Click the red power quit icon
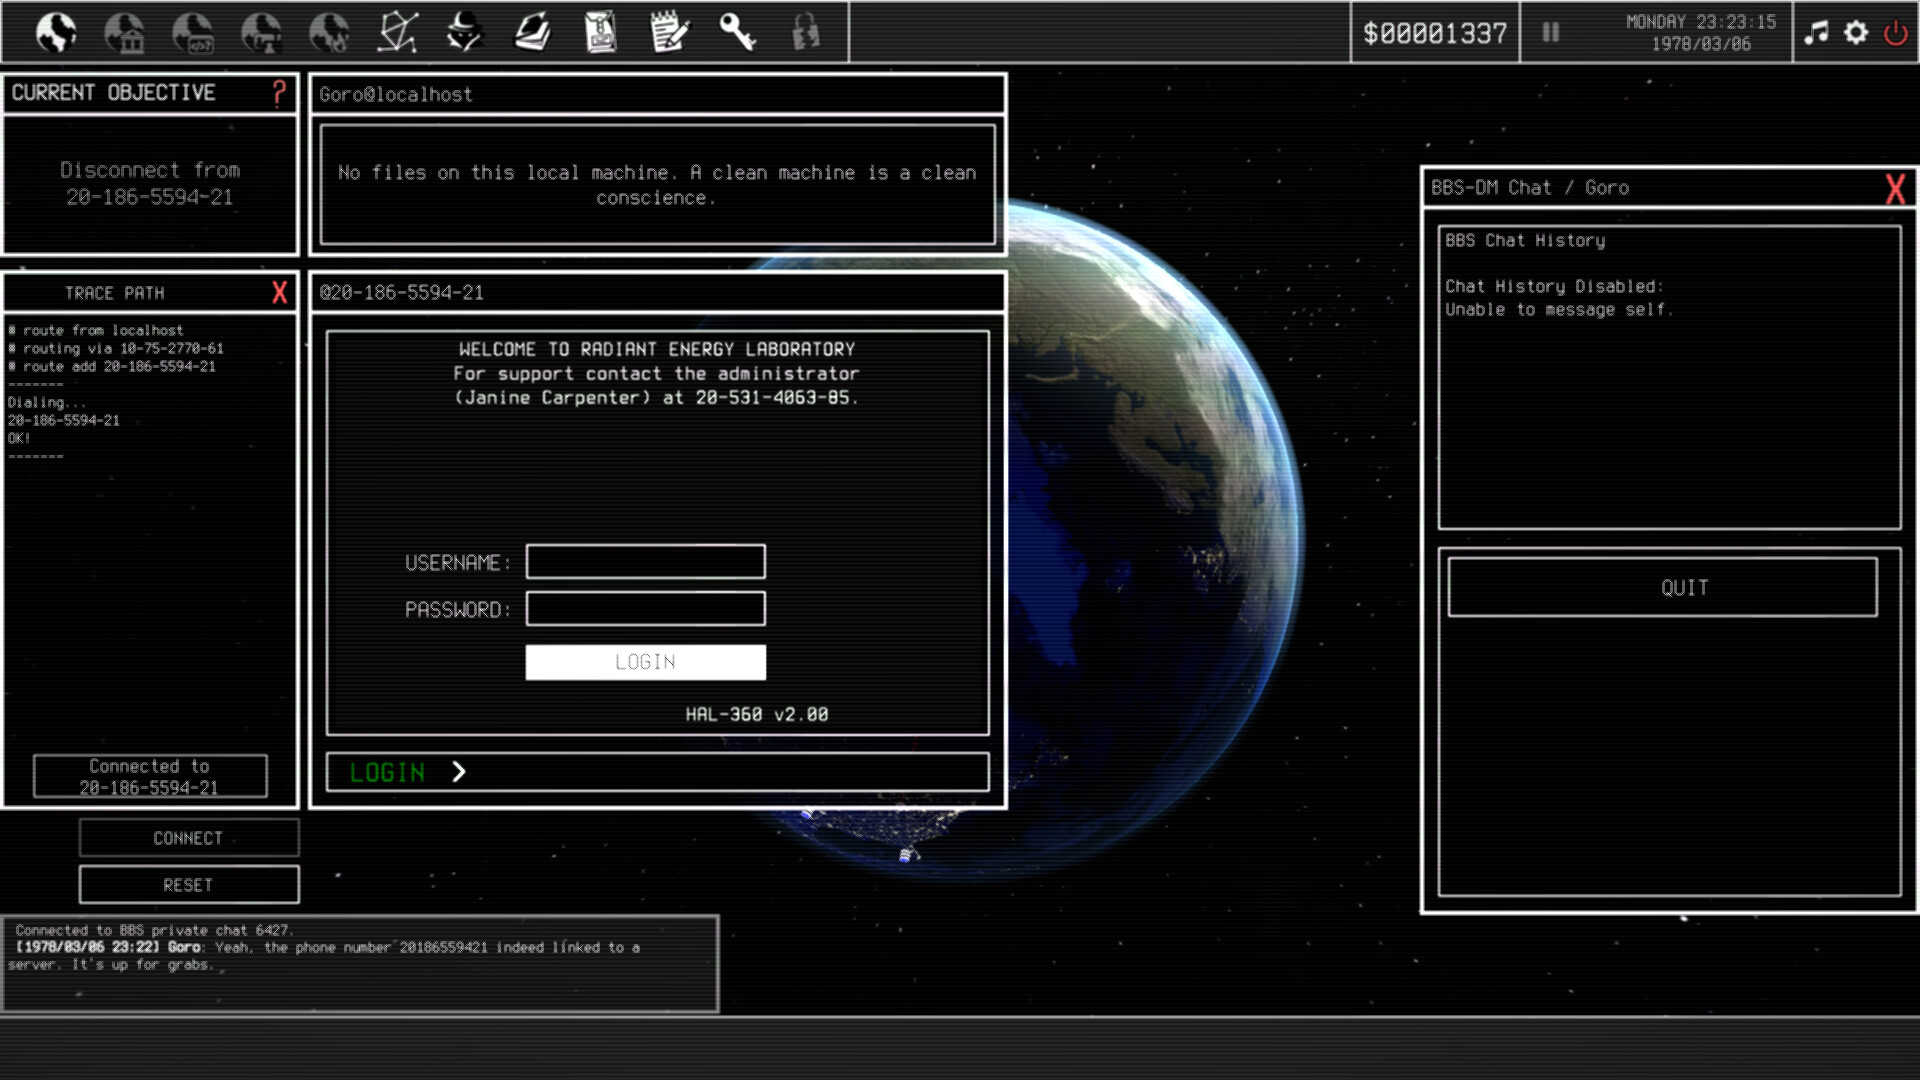1920x1080 pixels. pos(1895,33)
